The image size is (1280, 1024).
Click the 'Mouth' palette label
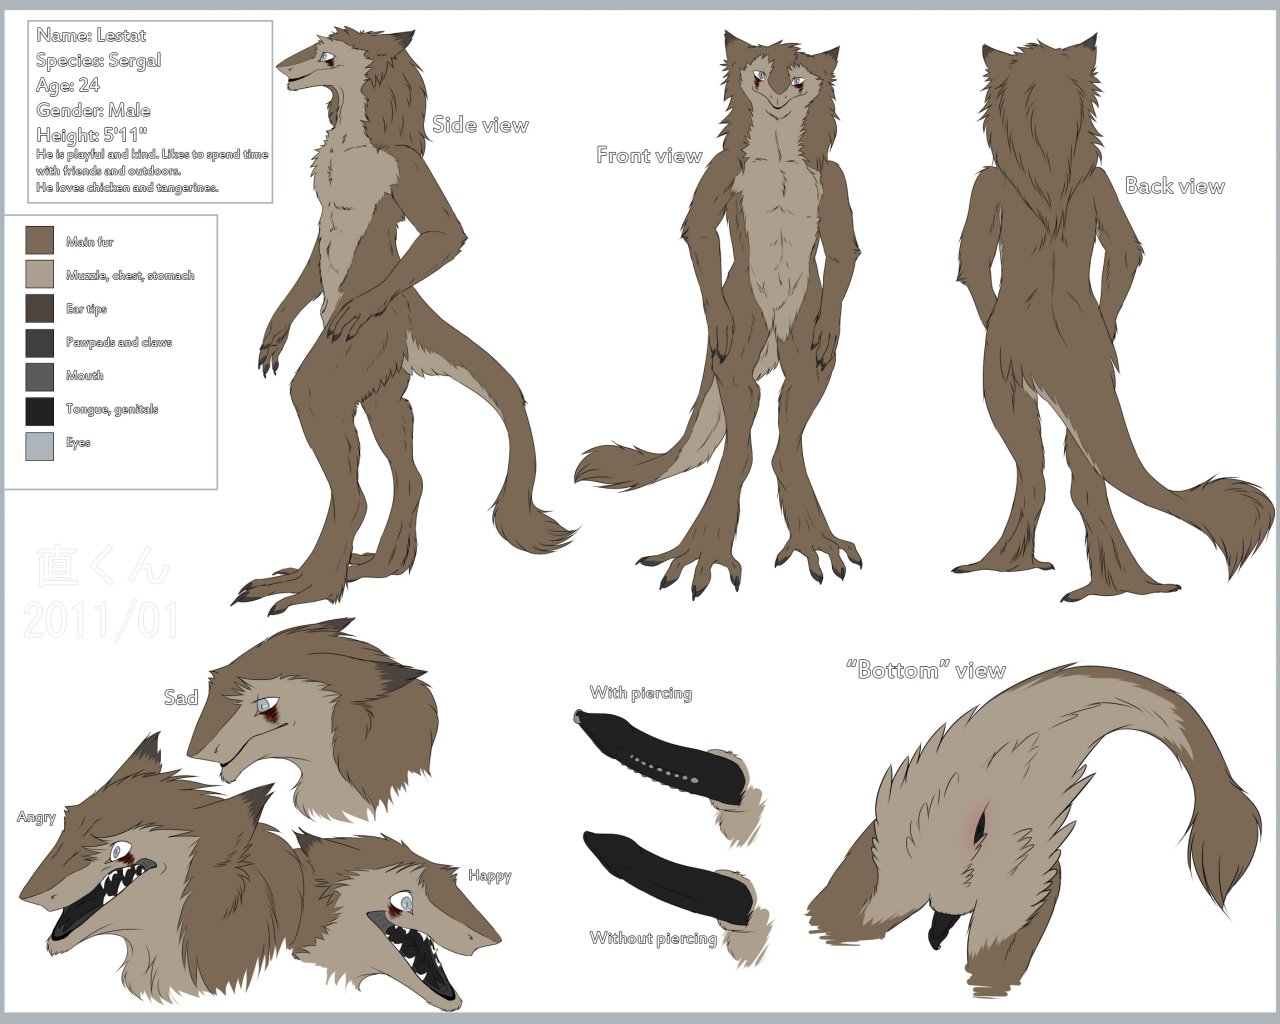pos(85,376)
